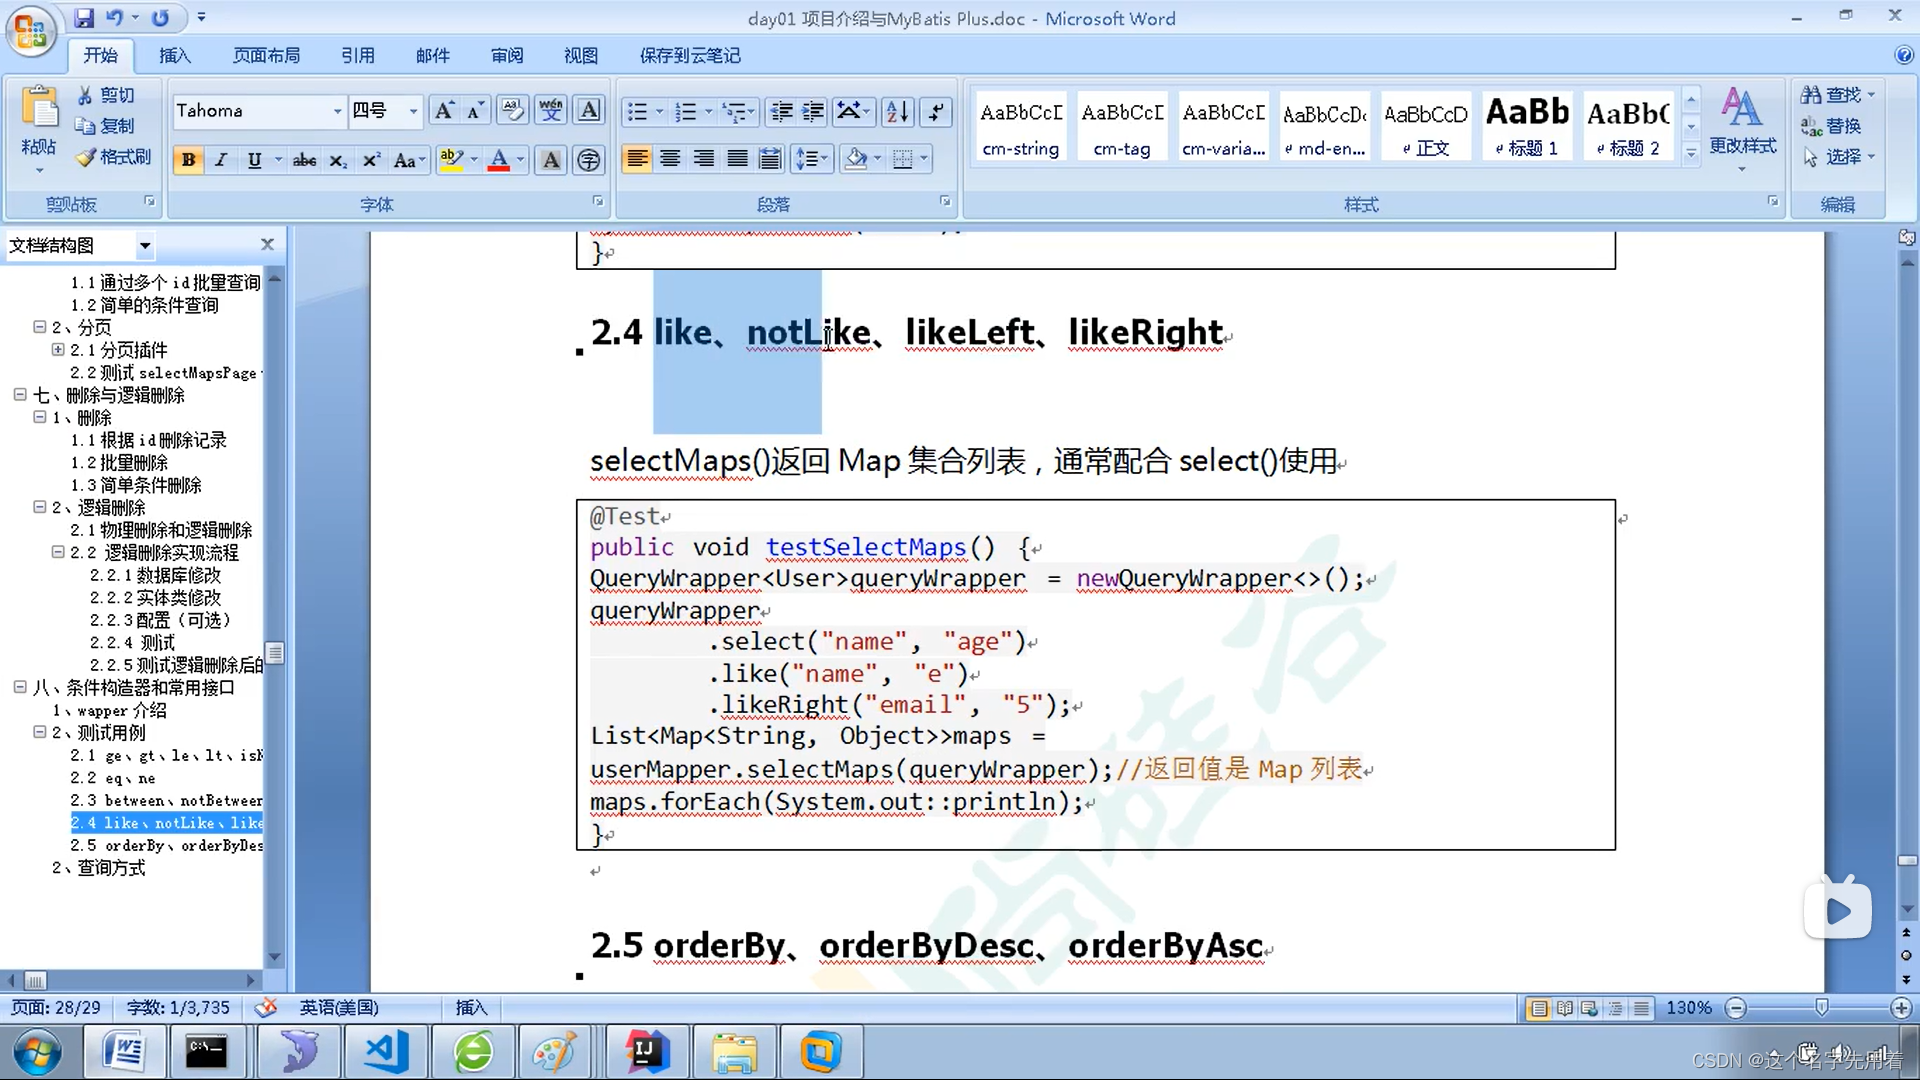
Task: Apply the 标题 2 heading style
Action: point(1629,127)
